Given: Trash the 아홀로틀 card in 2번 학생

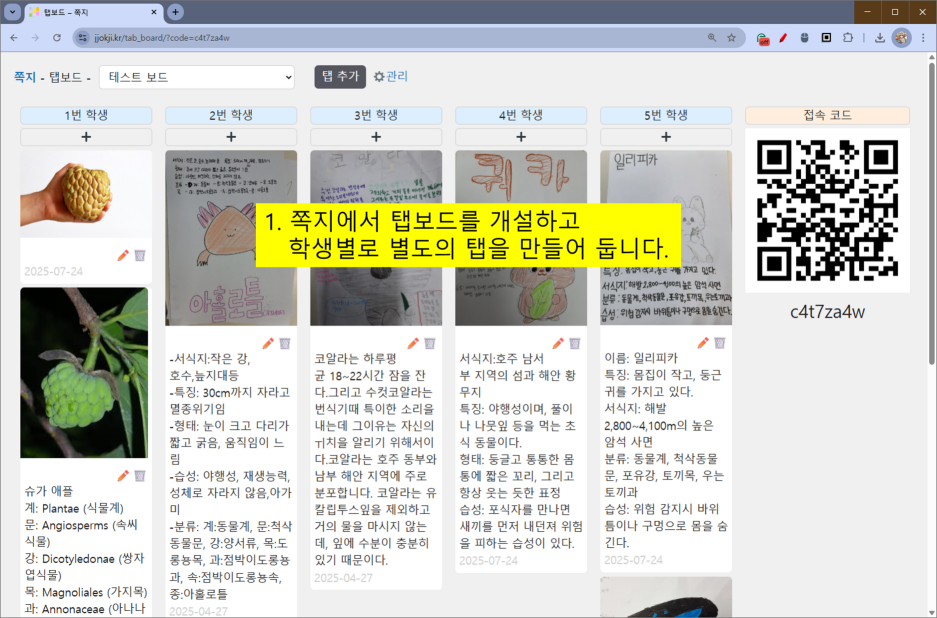Looking at the screenshot, I should [285, 343].
